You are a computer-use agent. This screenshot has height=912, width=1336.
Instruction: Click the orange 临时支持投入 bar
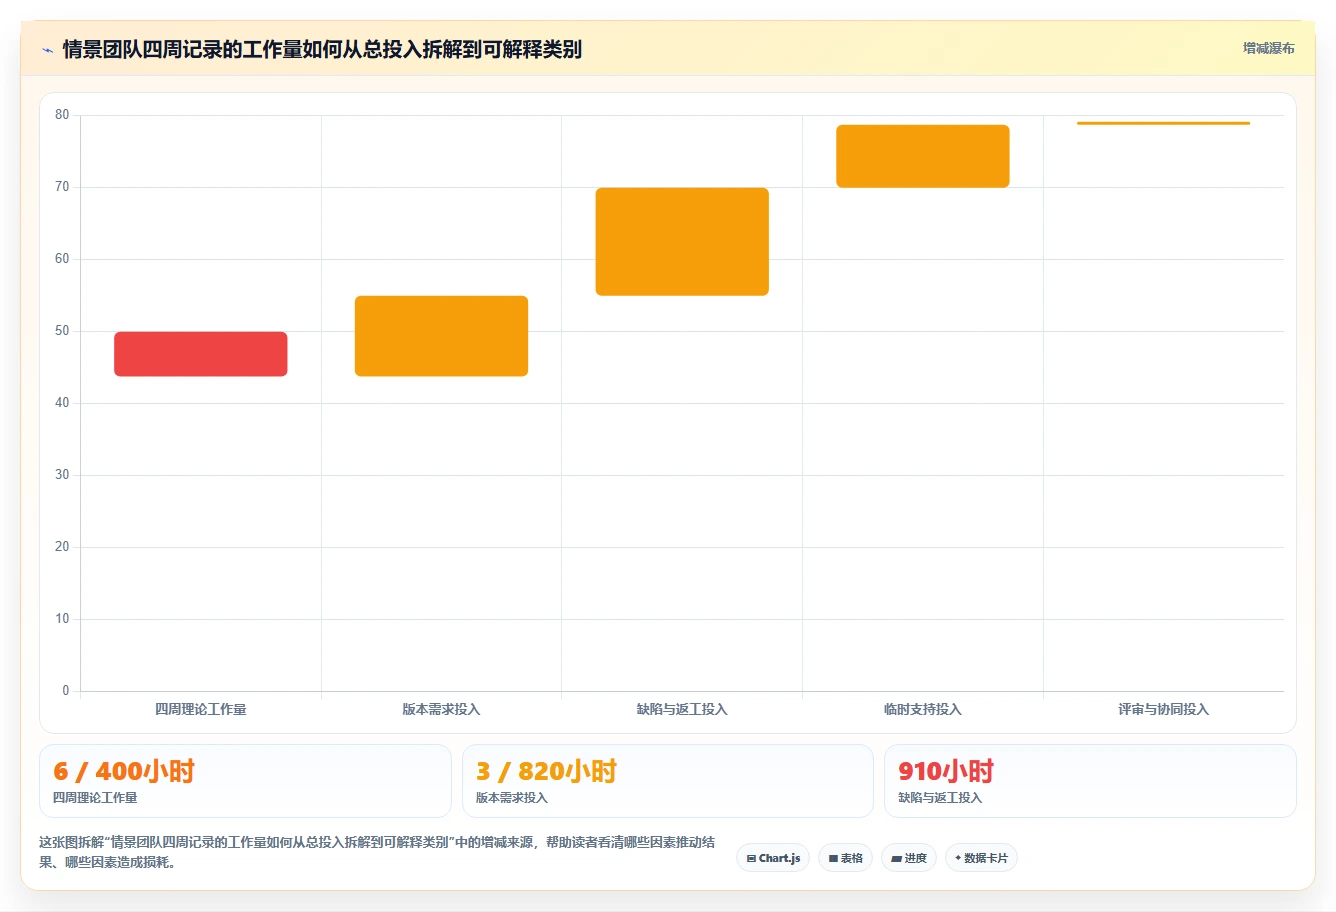[923, 156]
